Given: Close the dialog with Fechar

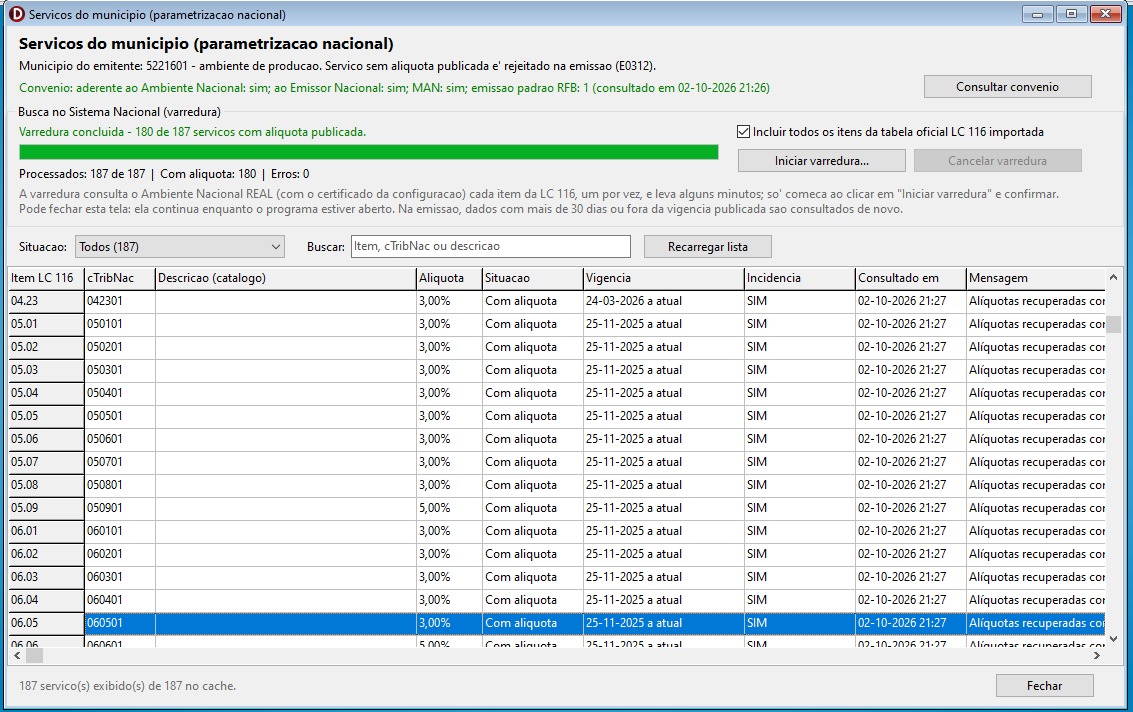Looking at the screenshot, I should click(x=1044, y=685).
